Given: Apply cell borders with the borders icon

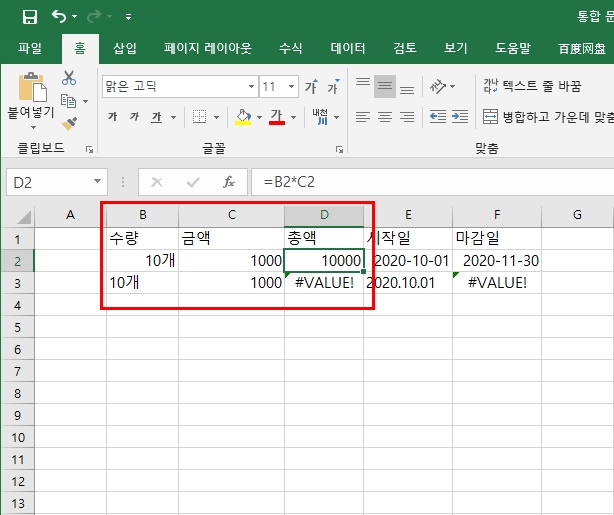Looking at the screenshot, I should pyautogui.click(x=200, y=117).
